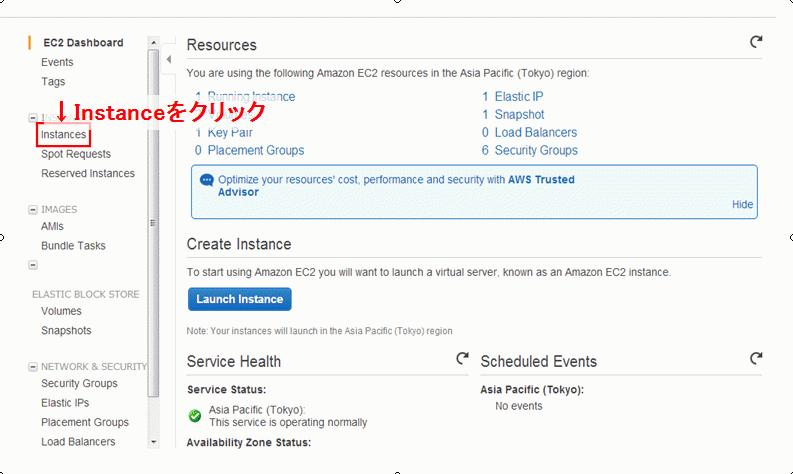Click 'This service is operating normally' text
Image resolution: width=793 pixels, height=474 pixels.
[x=288, y=422]
